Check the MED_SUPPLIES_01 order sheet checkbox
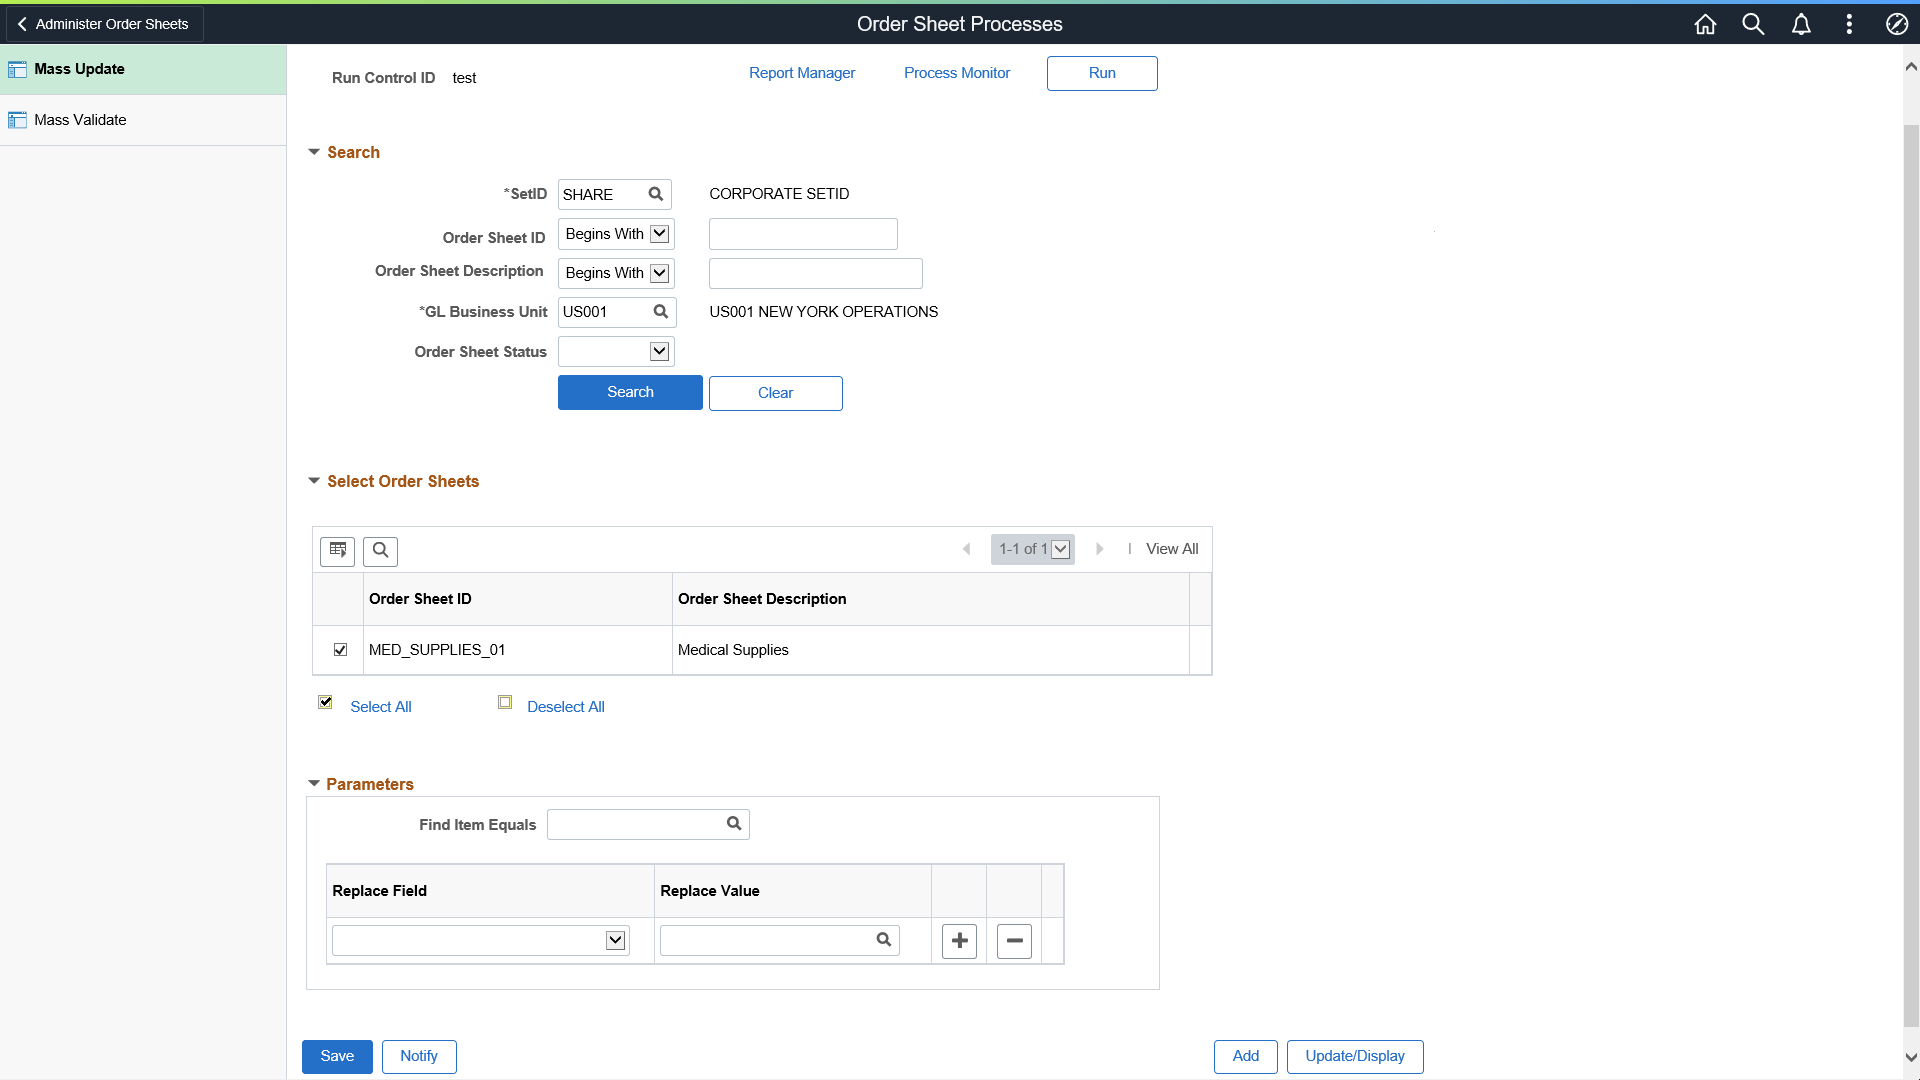 tap(340, 650)
